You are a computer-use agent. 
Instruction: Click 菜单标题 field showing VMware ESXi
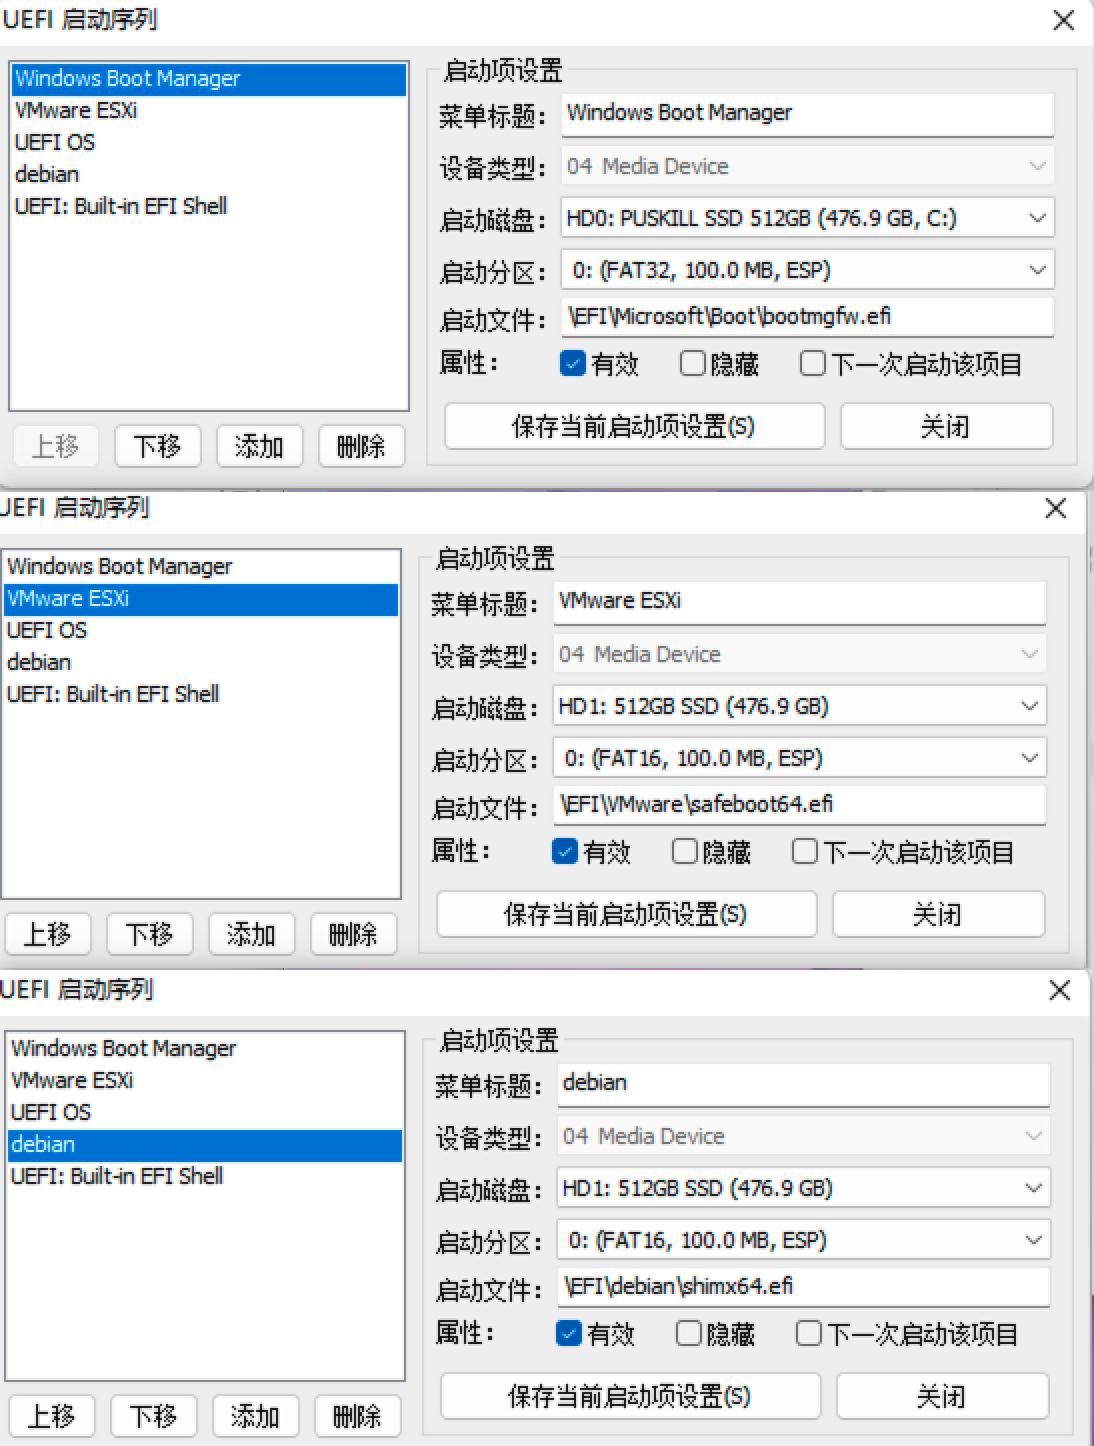click(x=799, y=601)
